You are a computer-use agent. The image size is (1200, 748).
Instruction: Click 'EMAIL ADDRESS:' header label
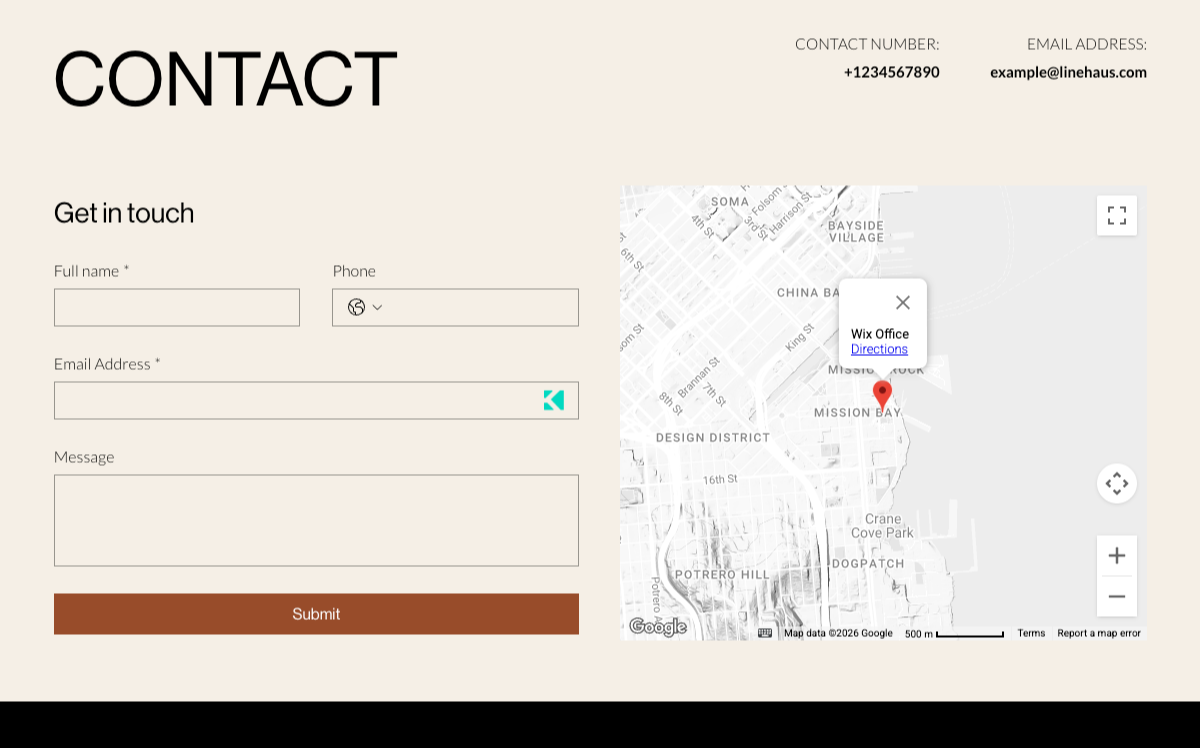1087,44
